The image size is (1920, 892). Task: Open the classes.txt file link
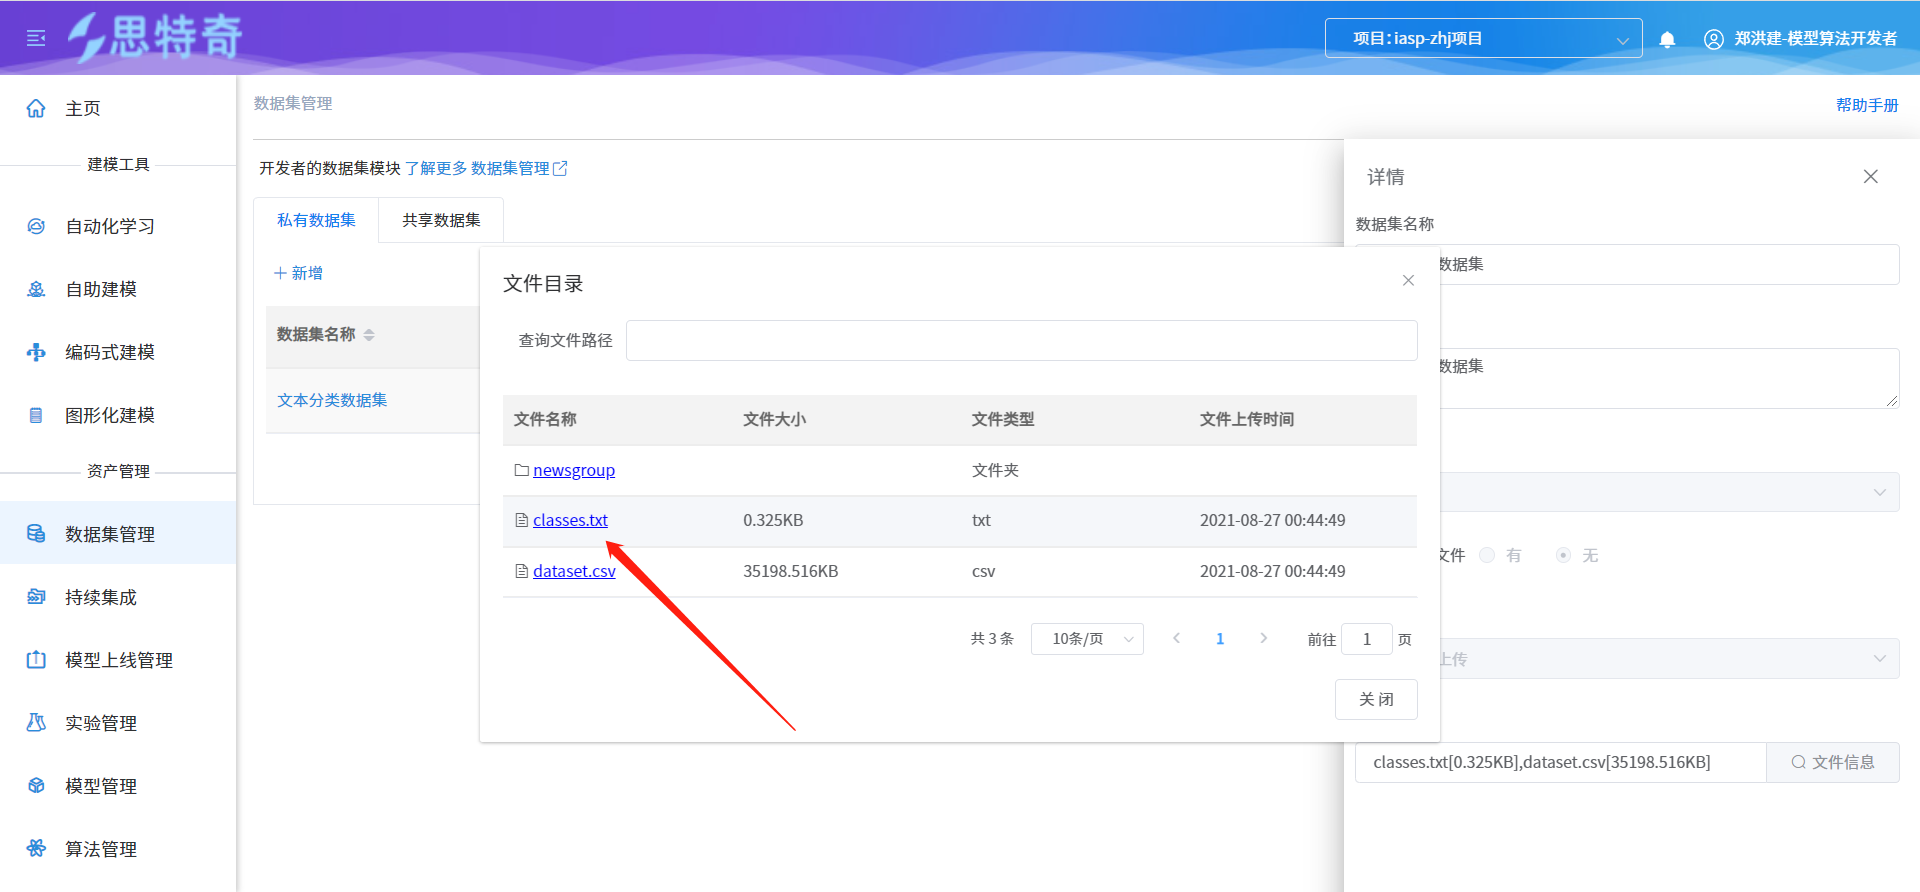coord(570,520)
